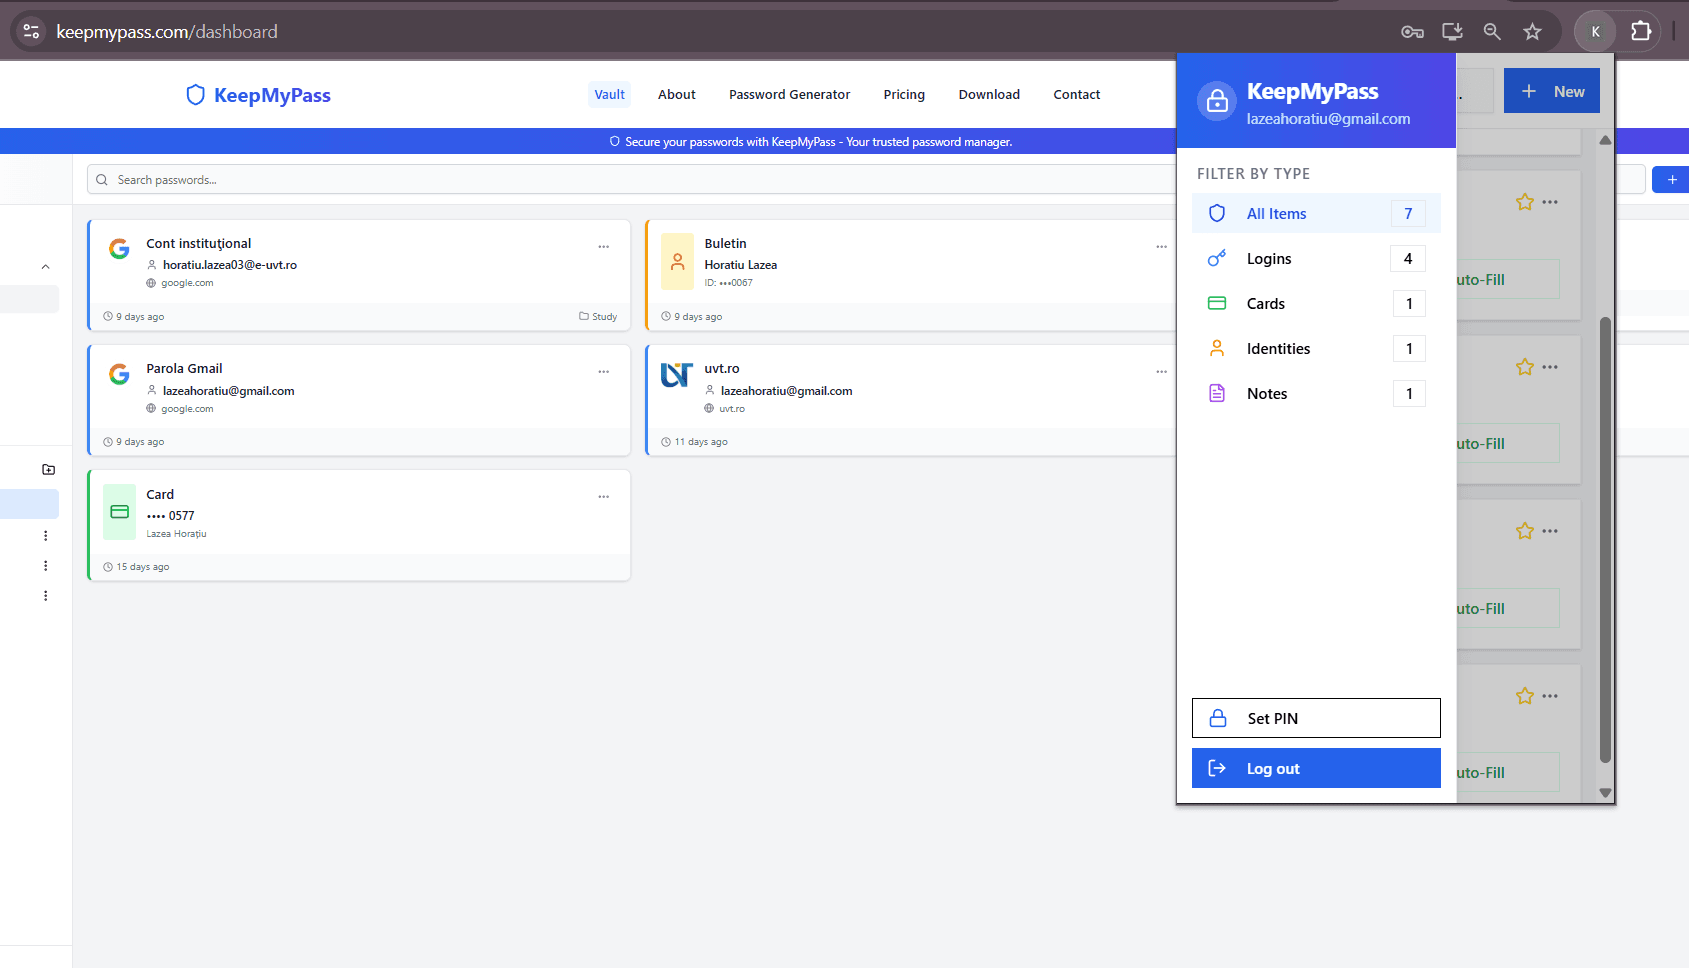Collapse the left sidebar with the chevron
Viewport: 1689px width, 968px height.
(x=45, y=266)
